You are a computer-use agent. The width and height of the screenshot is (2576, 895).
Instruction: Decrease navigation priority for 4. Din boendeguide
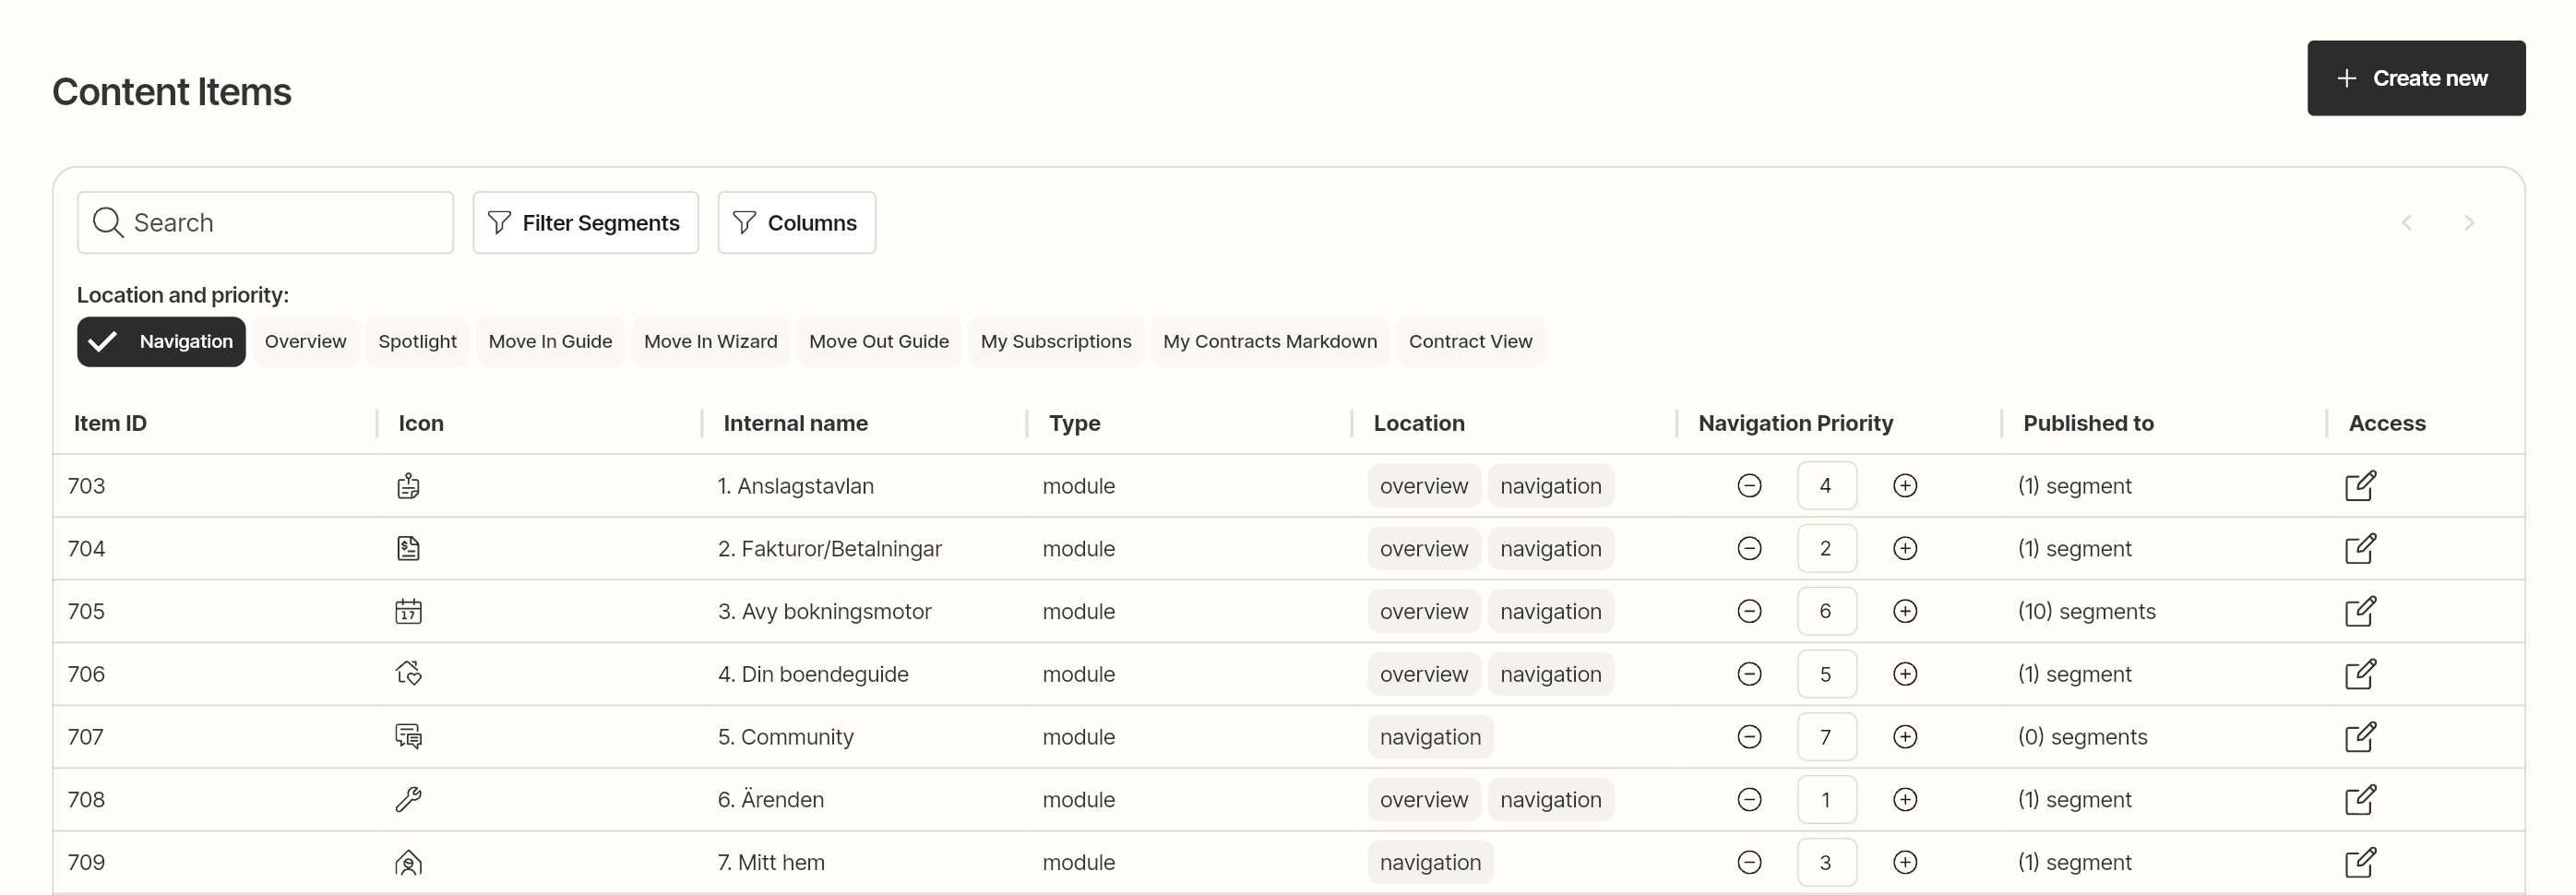1749,674
